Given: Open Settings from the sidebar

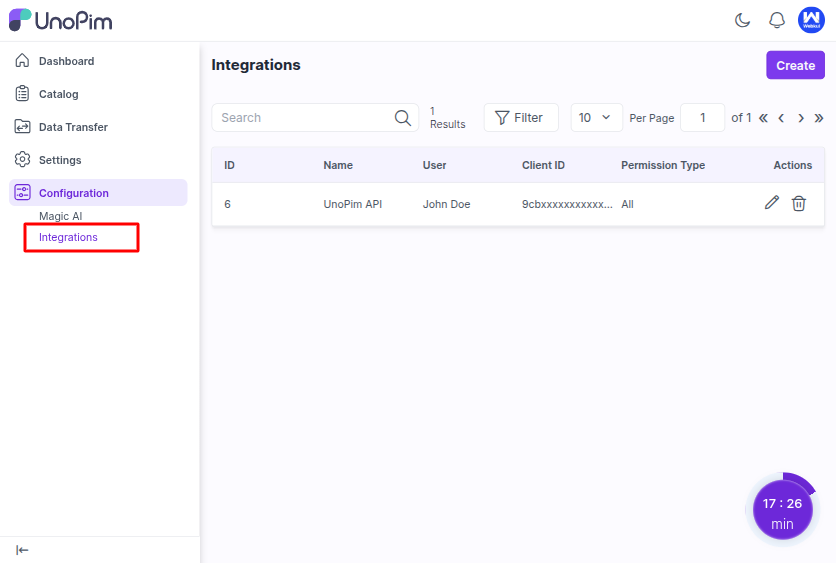Looking at the screenshot, I should tap(60, 160).
